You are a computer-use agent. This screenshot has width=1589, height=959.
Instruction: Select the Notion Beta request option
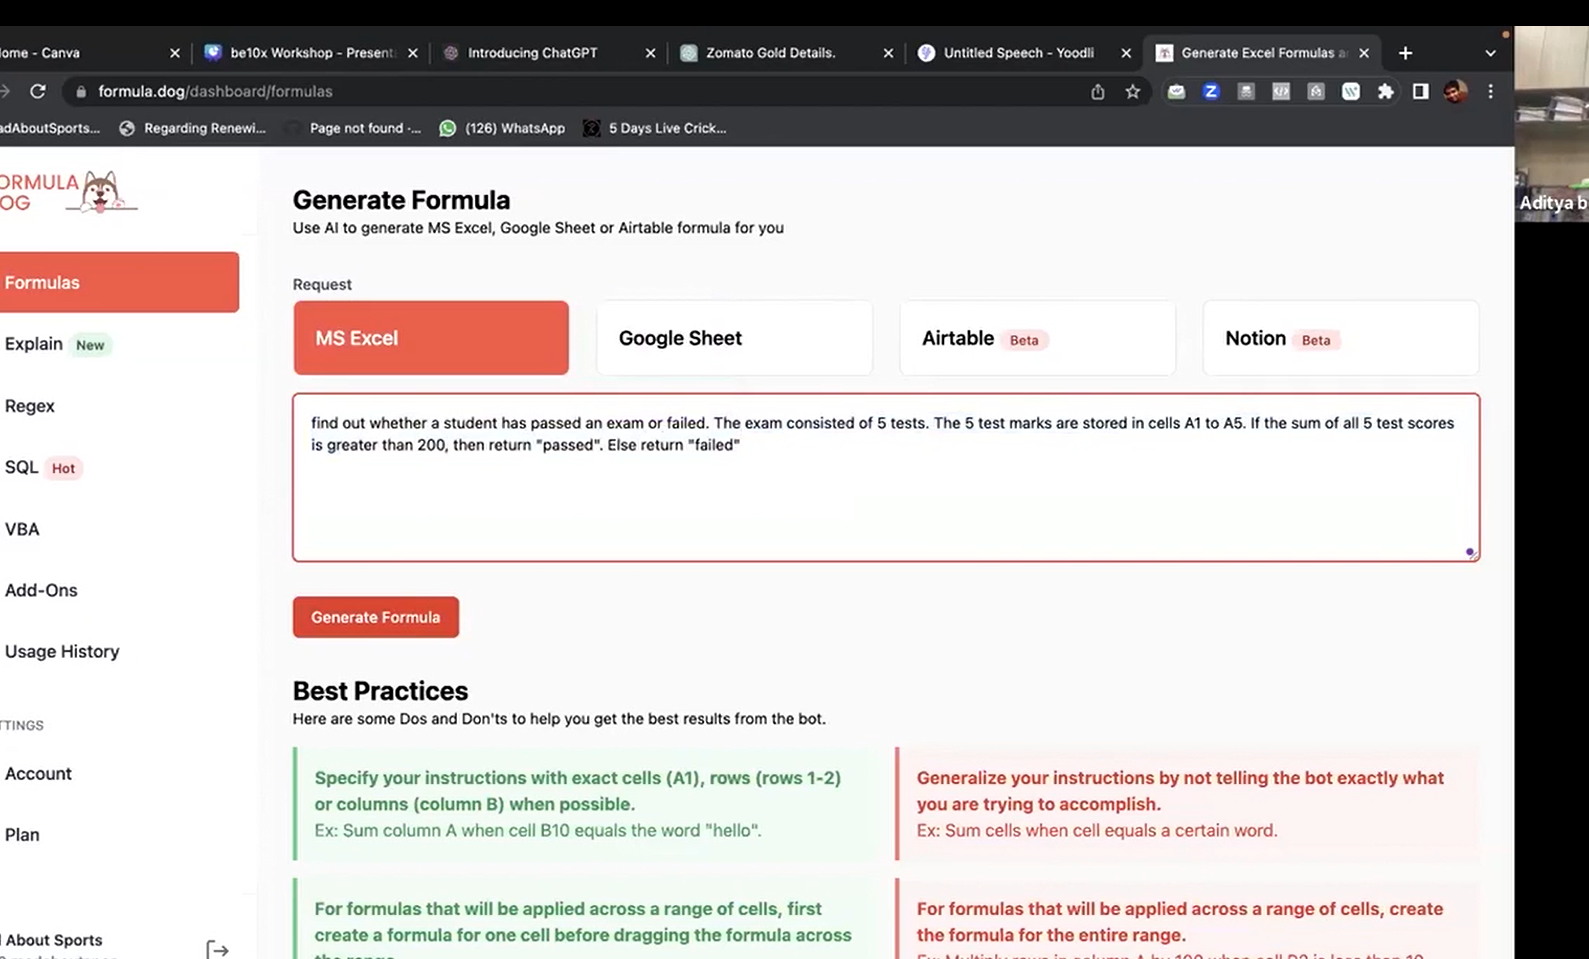pyautogui.click(x=1340, y=338)
